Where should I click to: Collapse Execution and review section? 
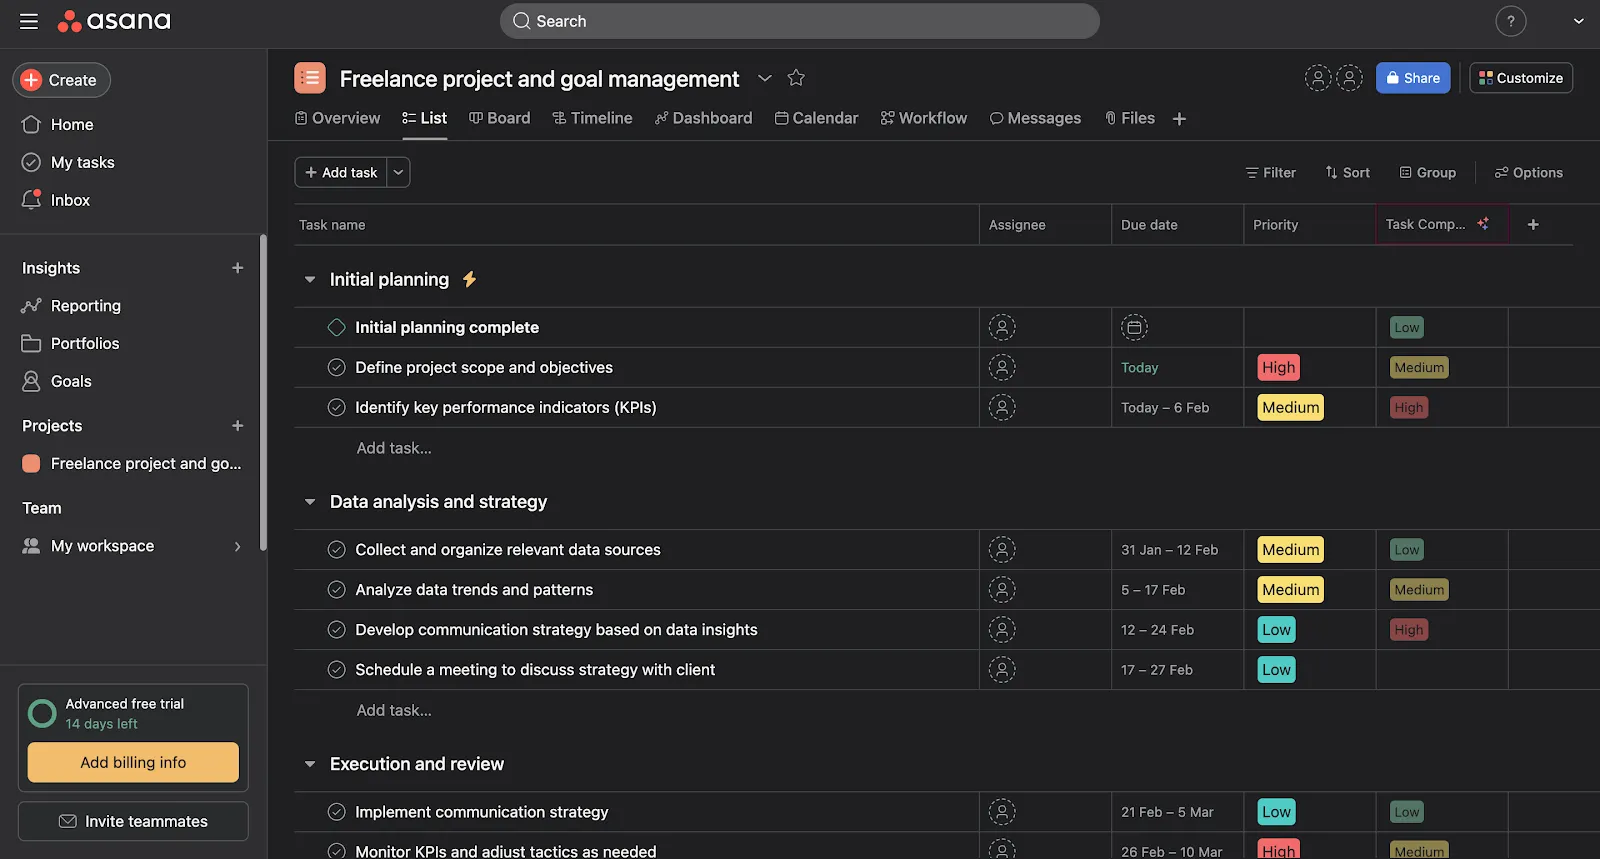point(310,764)
